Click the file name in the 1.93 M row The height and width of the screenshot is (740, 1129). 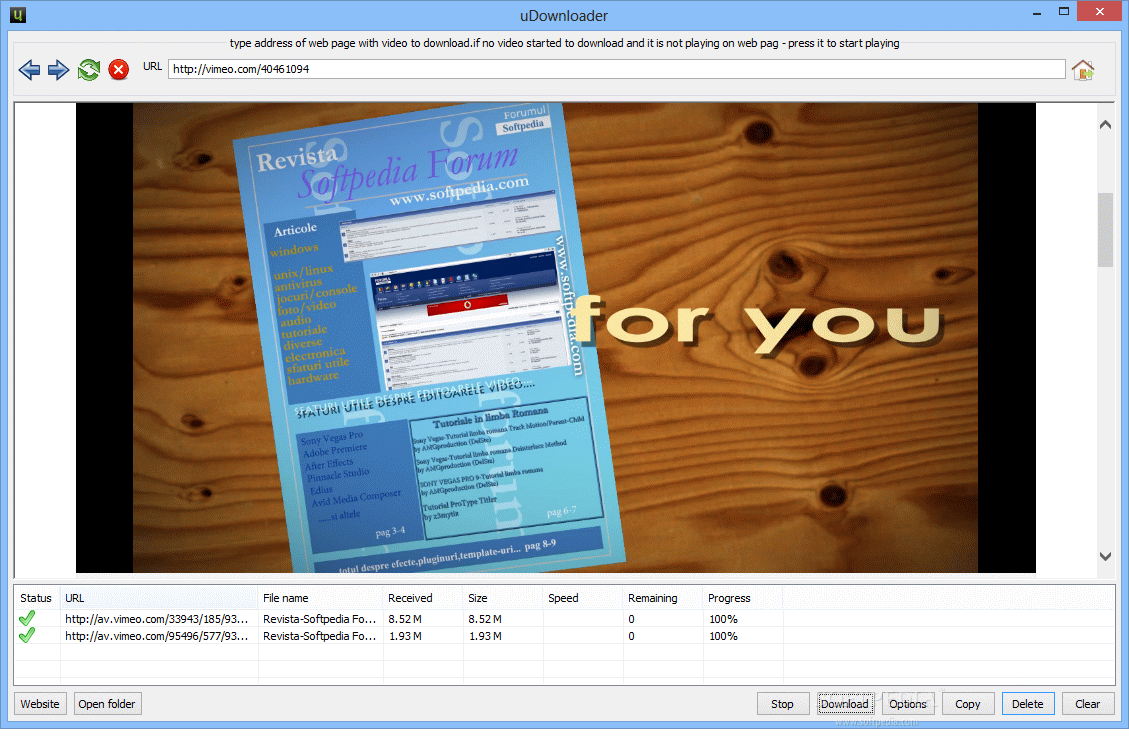(x=320, y=636)
